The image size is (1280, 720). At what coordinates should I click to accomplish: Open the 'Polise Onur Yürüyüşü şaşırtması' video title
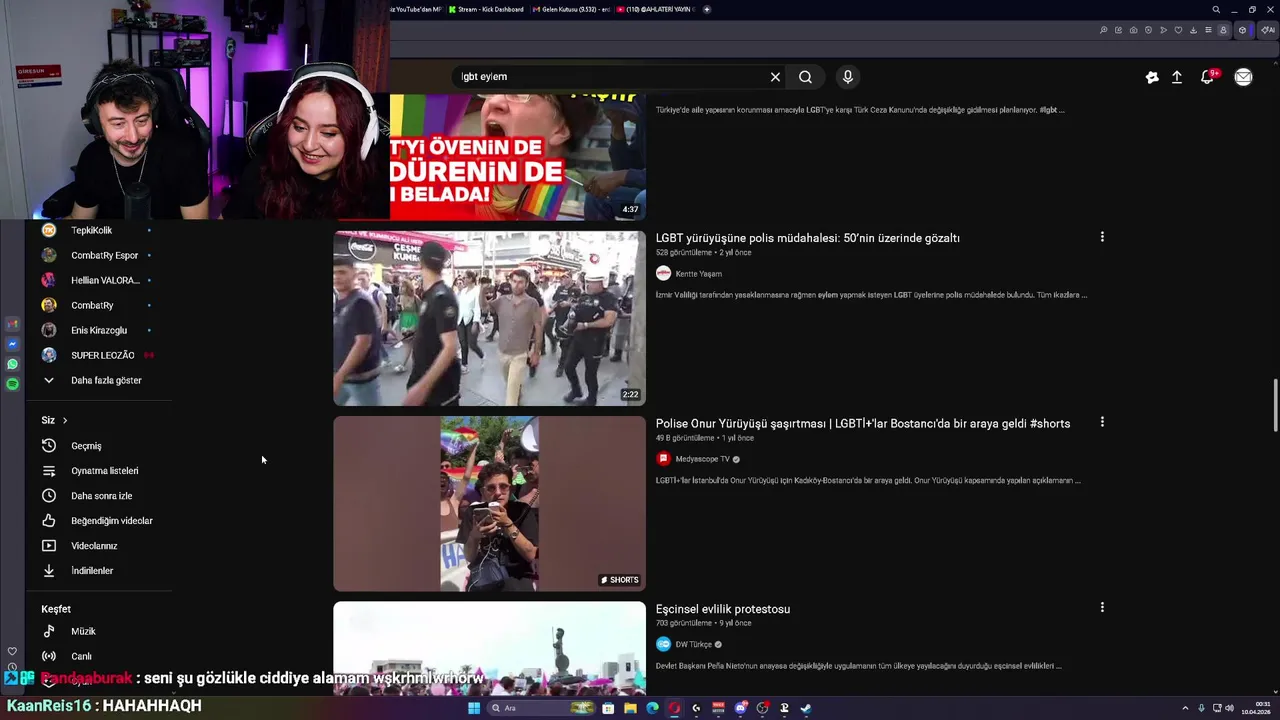coord(863,424)
